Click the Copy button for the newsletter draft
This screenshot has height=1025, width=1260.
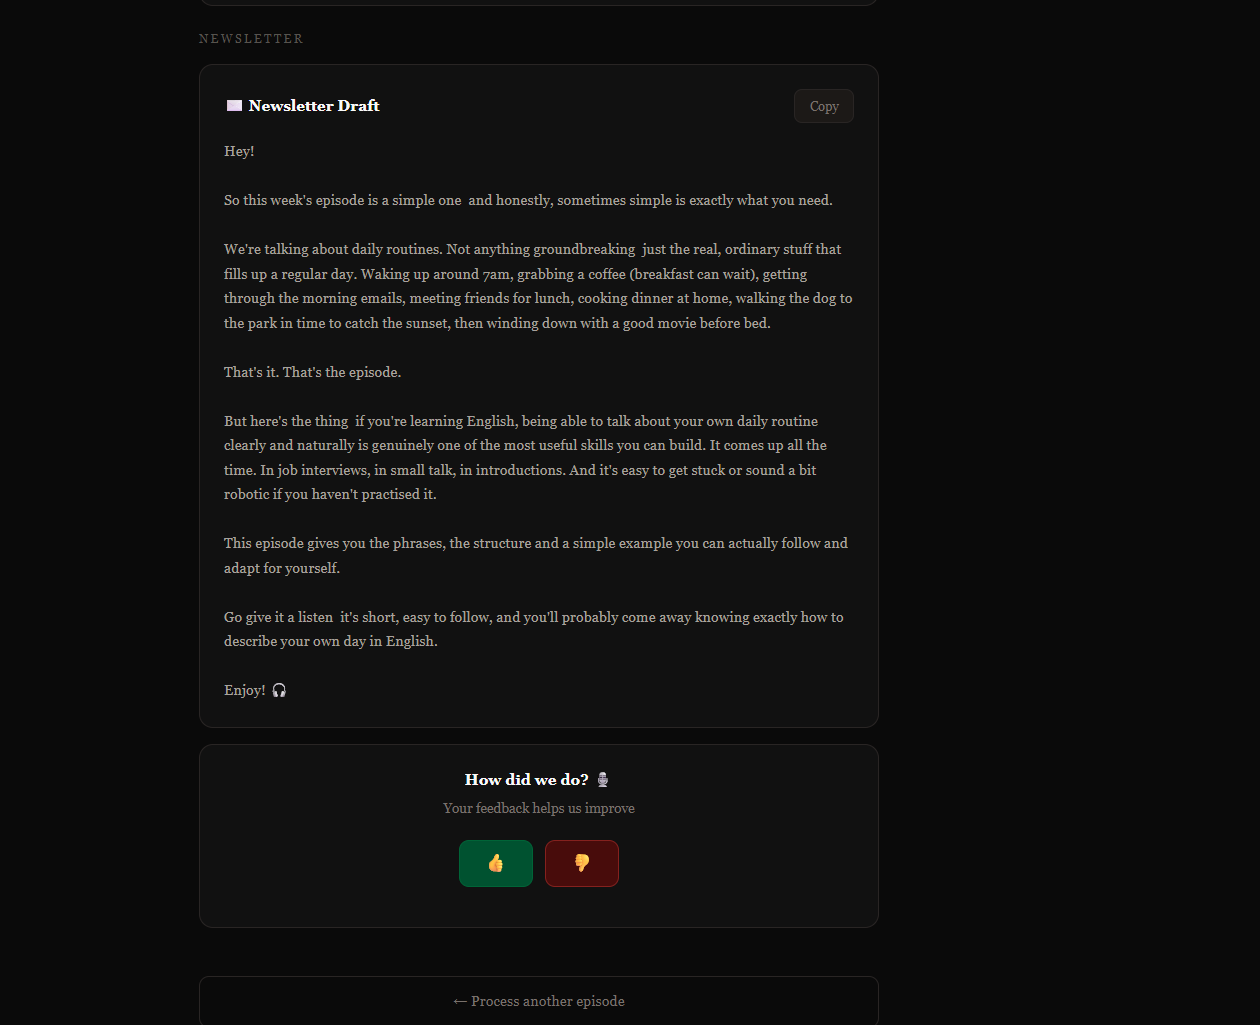pyautogui.click(x=823, y=106)
